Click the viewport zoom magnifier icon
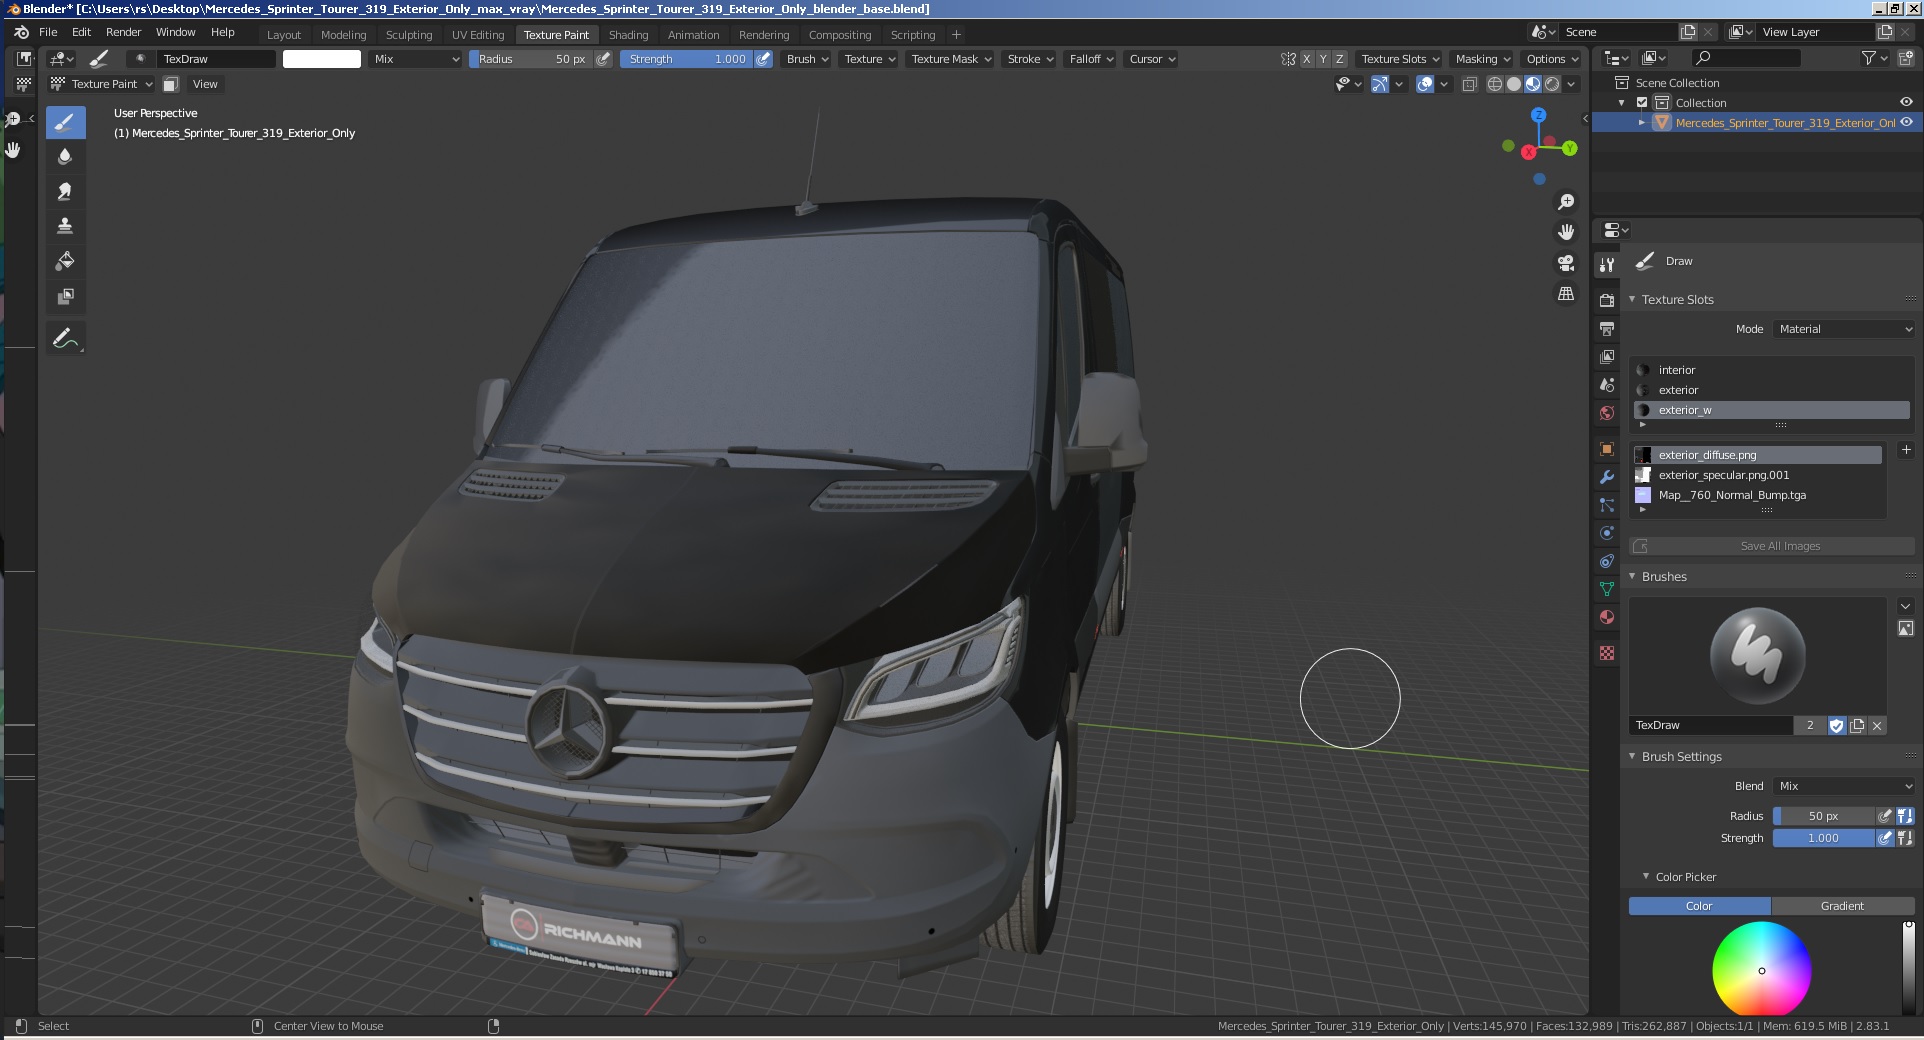The image size is (1924, 1040). [x=1566, y=202]
